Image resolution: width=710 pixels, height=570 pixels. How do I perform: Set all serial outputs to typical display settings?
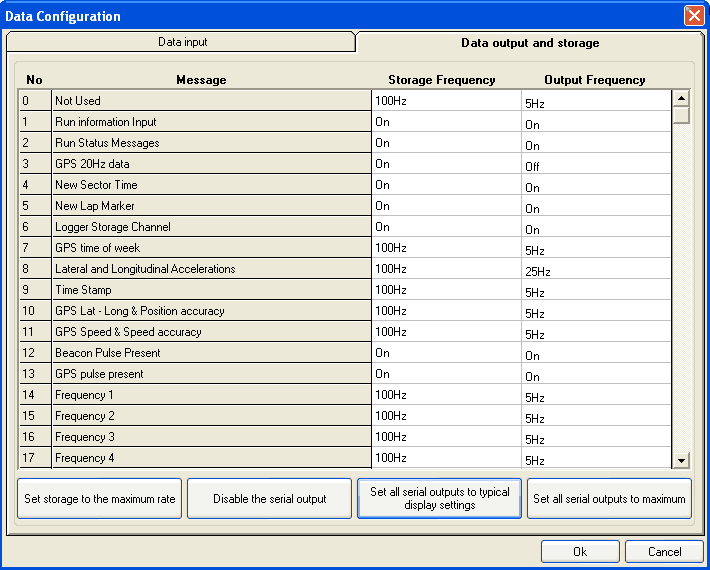439,499
